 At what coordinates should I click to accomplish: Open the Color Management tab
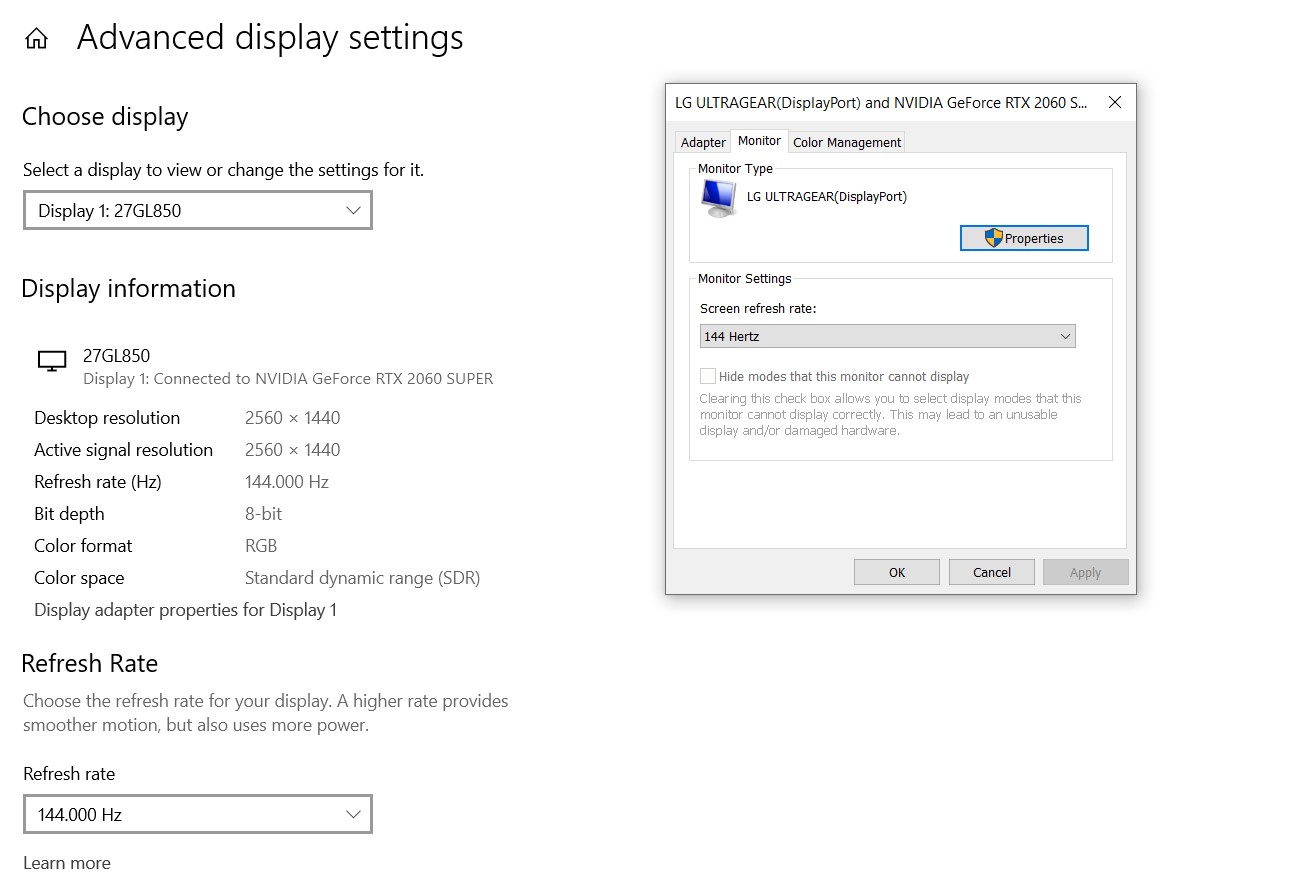click(x=847, y=143)
